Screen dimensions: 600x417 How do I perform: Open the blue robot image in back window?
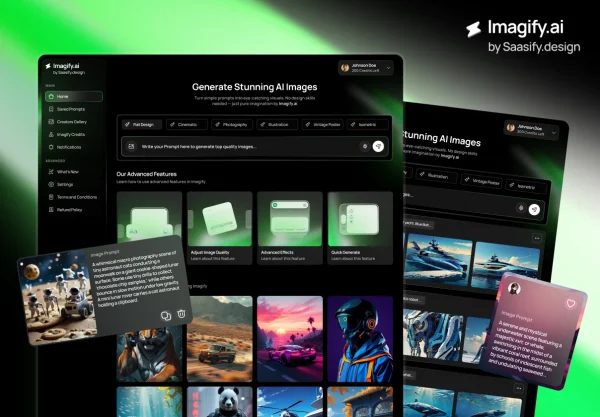432,334
